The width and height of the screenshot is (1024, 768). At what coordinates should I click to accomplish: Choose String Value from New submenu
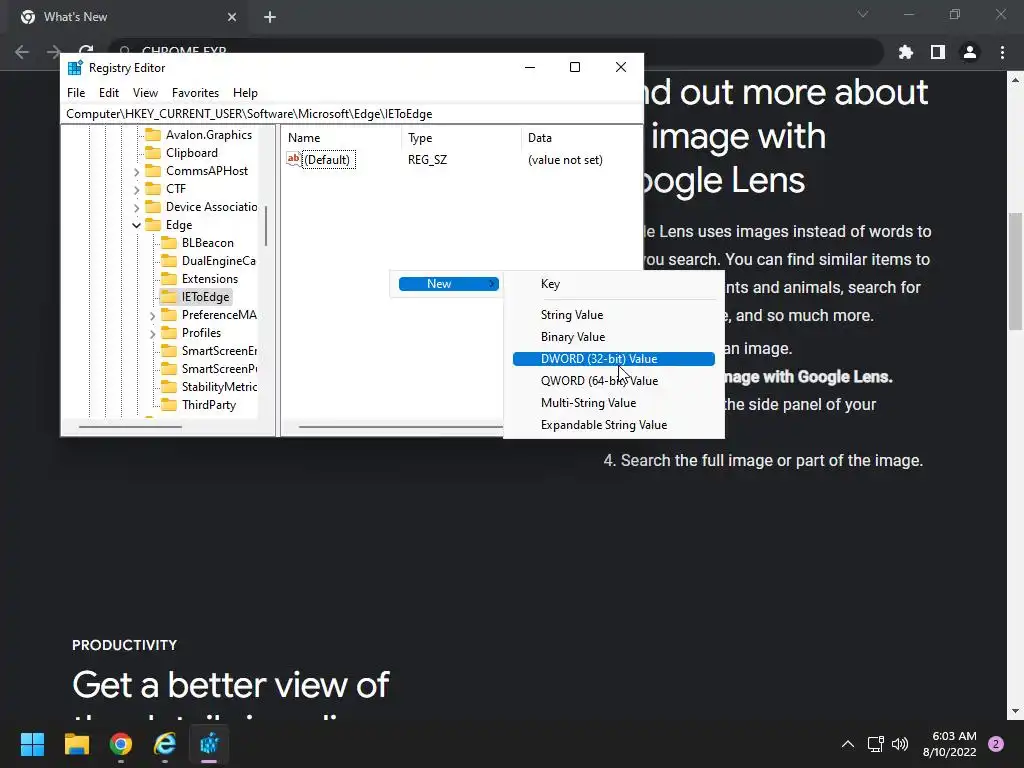(x=614, y=315)
